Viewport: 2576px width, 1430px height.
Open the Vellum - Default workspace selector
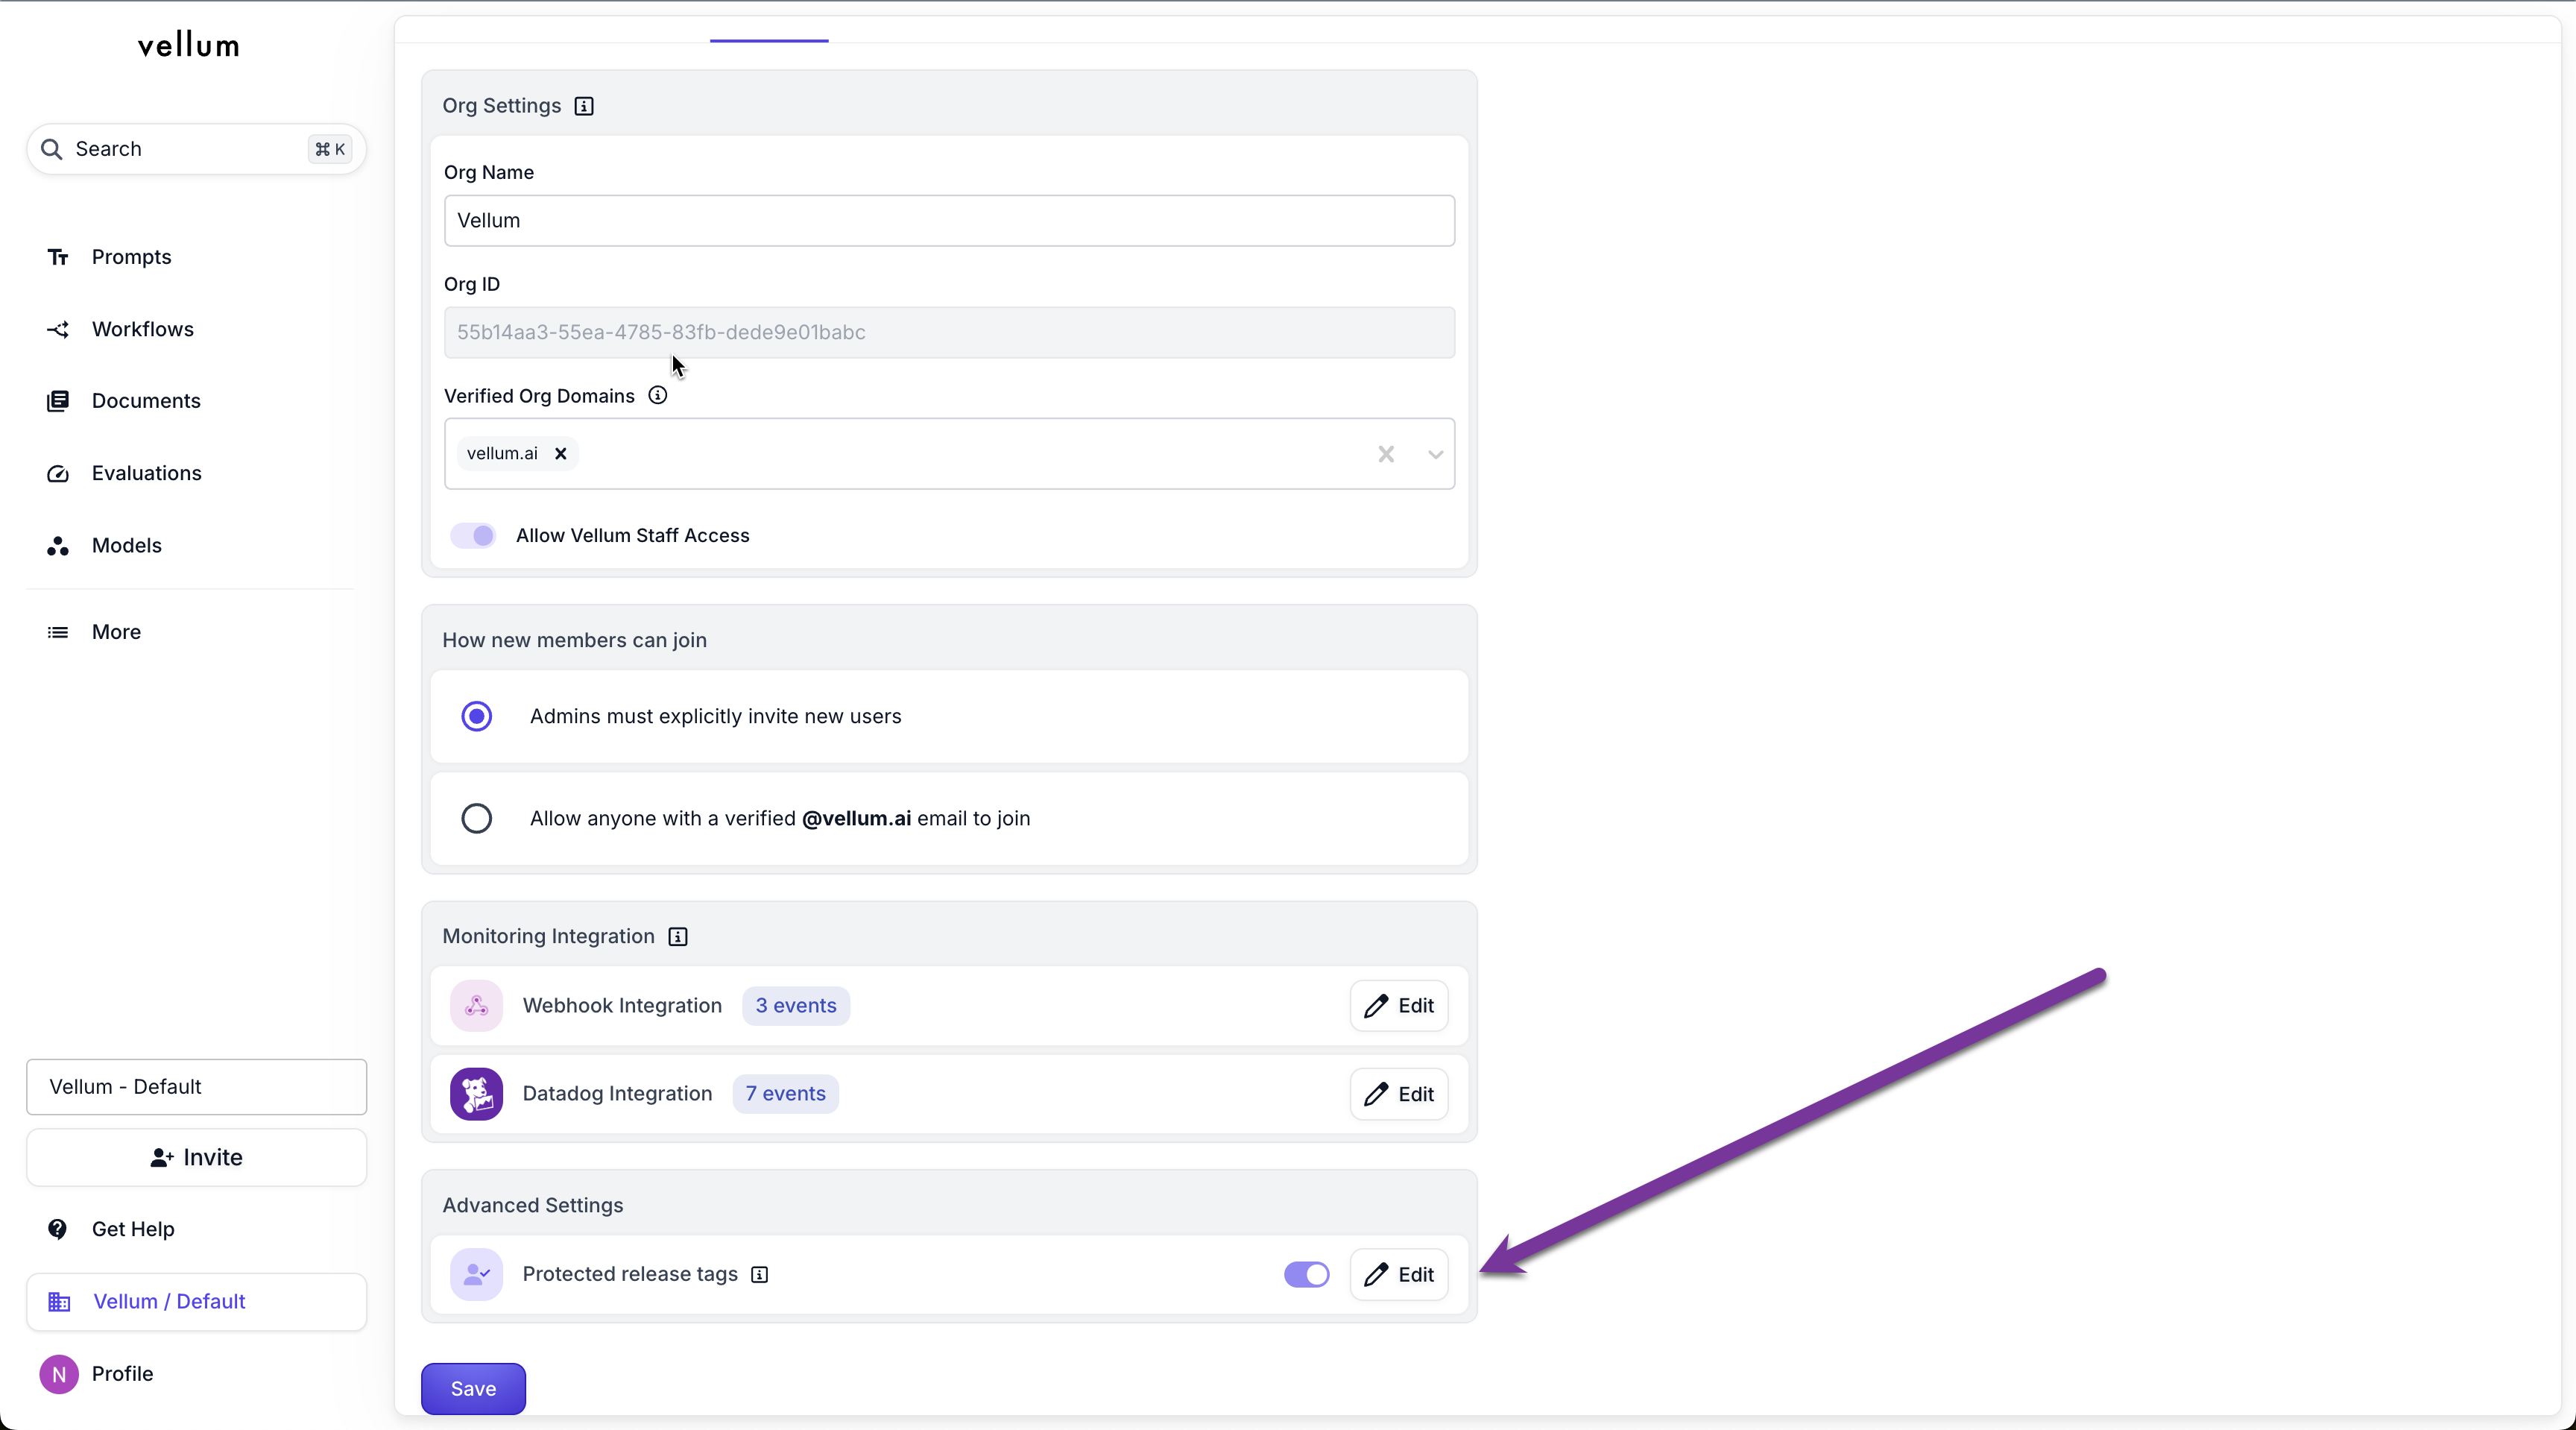tap(196, 1087)
